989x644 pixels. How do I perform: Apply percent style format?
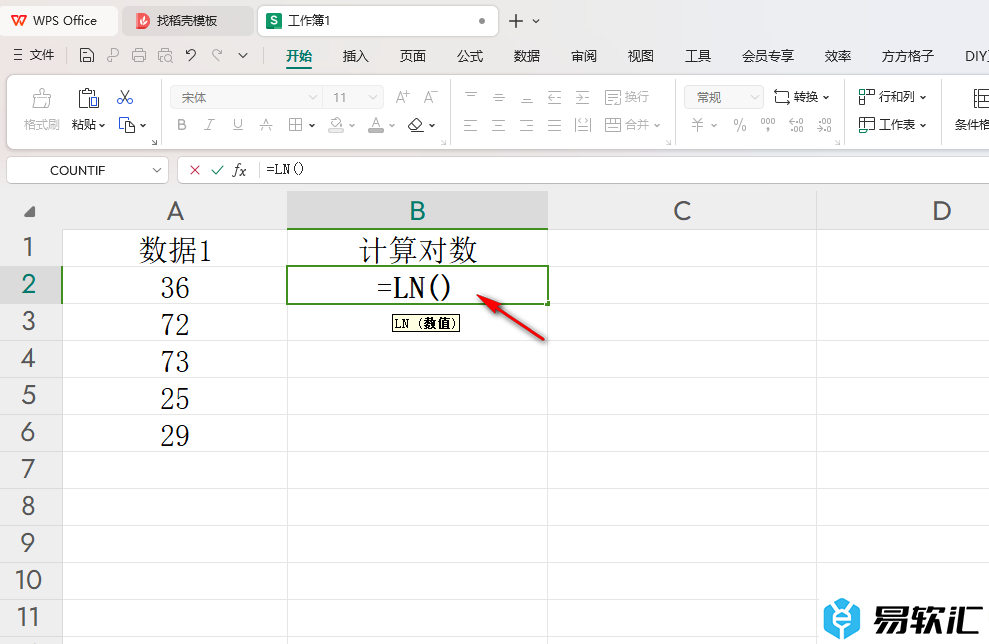pos(740,125)
